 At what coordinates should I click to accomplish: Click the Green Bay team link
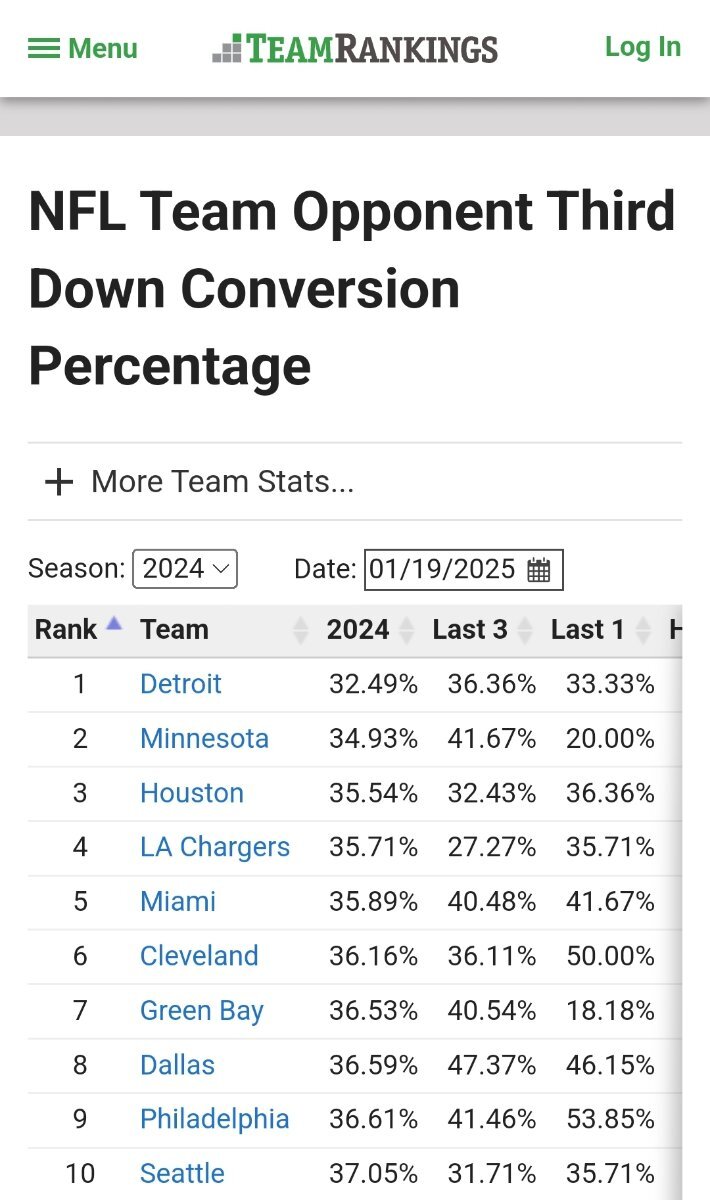pyautogui.click(x=202, y=1011)
